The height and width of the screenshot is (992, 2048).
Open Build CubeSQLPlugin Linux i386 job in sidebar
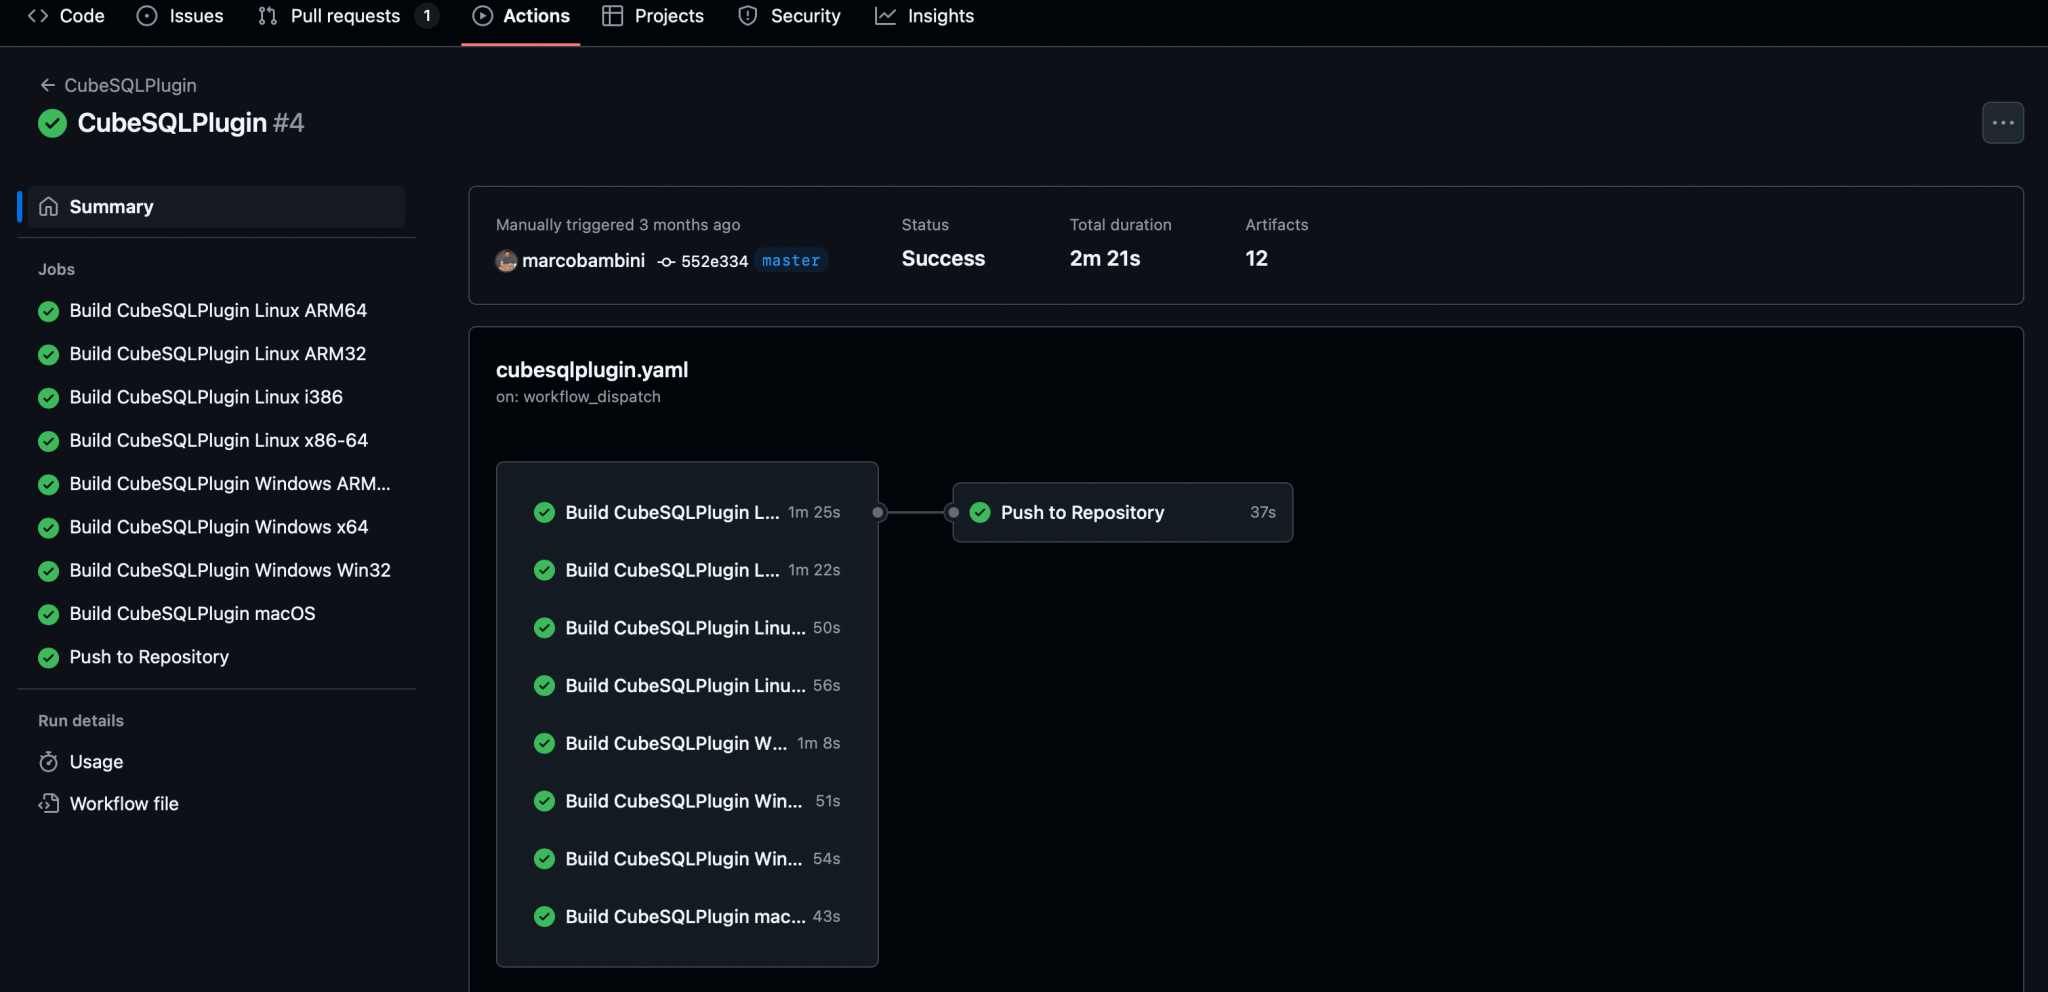click(x=206, y=397)
